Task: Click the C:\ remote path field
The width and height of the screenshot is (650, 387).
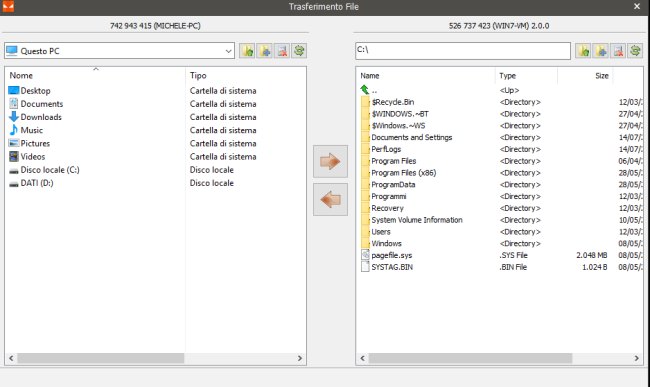Action: (x=463, y=51)
